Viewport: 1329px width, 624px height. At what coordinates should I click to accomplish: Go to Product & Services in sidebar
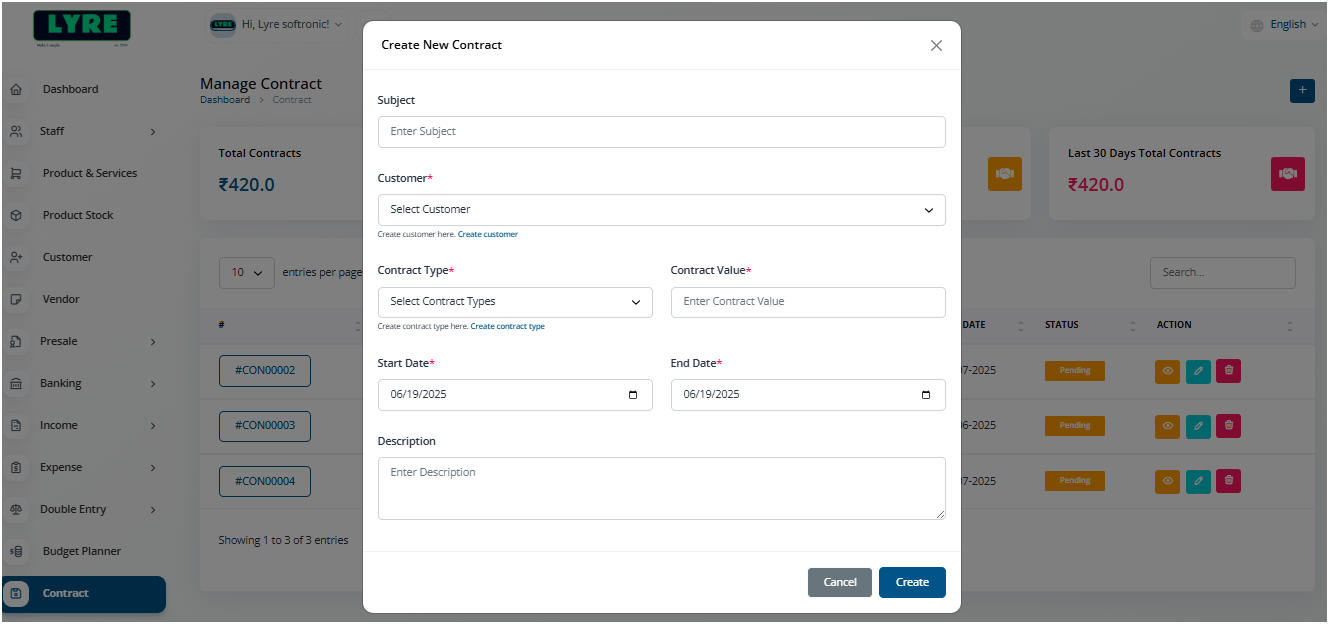pyautogui.click(x=89, y=173)
